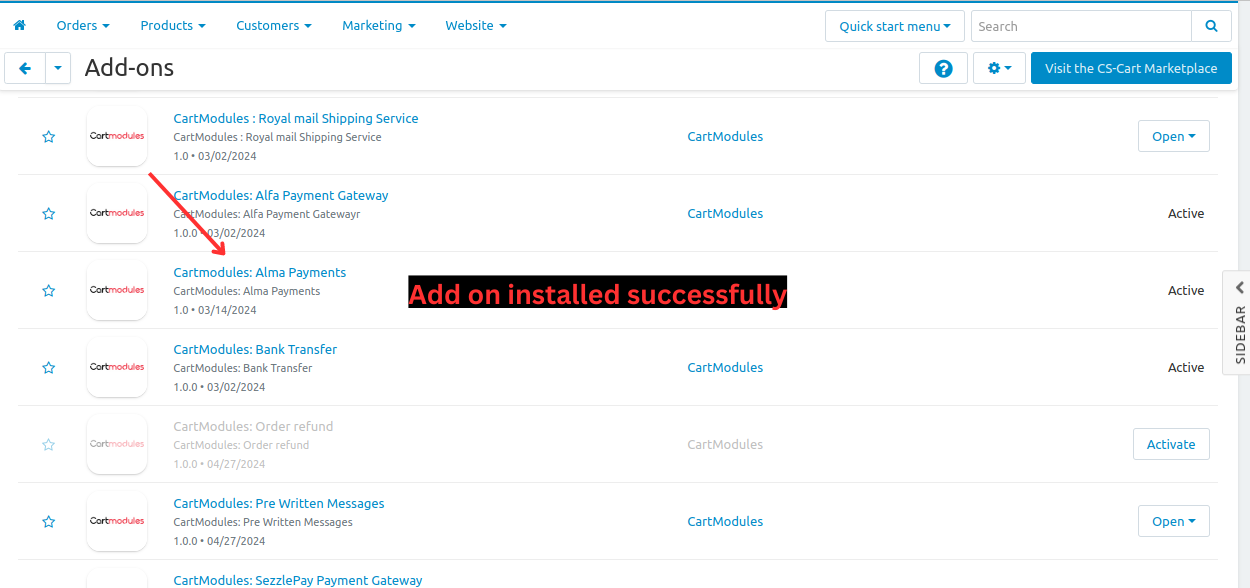Click Active status of Alfa Payment Gateway
This screenshot has height=588, width=1250.
point(1186,213)
